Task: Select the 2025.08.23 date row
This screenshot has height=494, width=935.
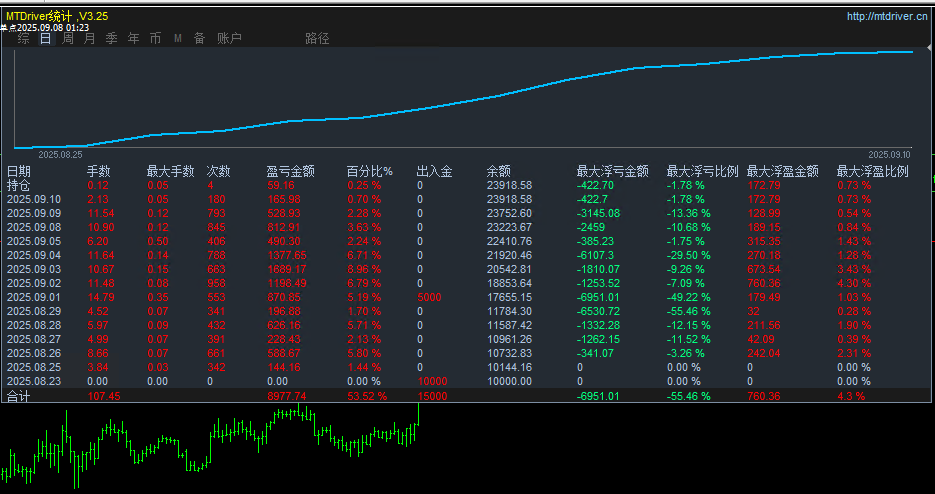Action: (x=33, y=381)
